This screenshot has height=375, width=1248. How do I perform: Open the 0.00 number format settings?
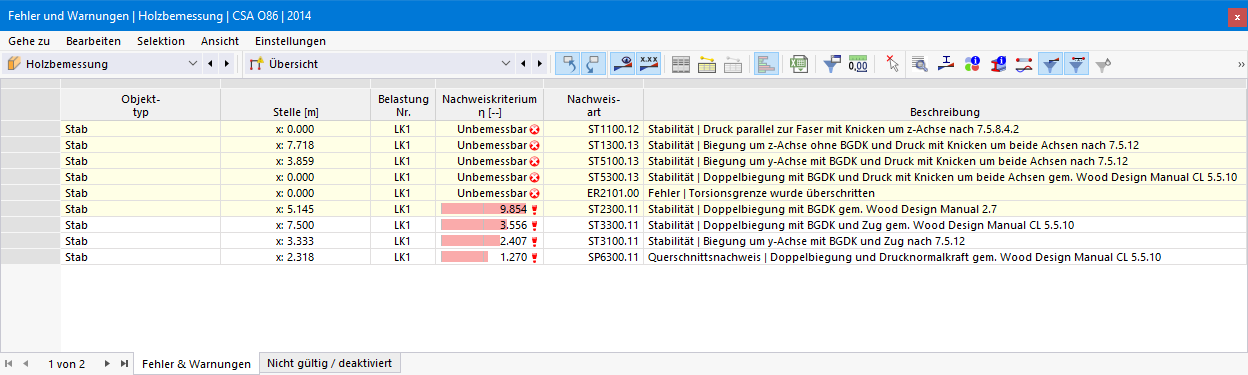pyautogui.click(x=858, y=64)
